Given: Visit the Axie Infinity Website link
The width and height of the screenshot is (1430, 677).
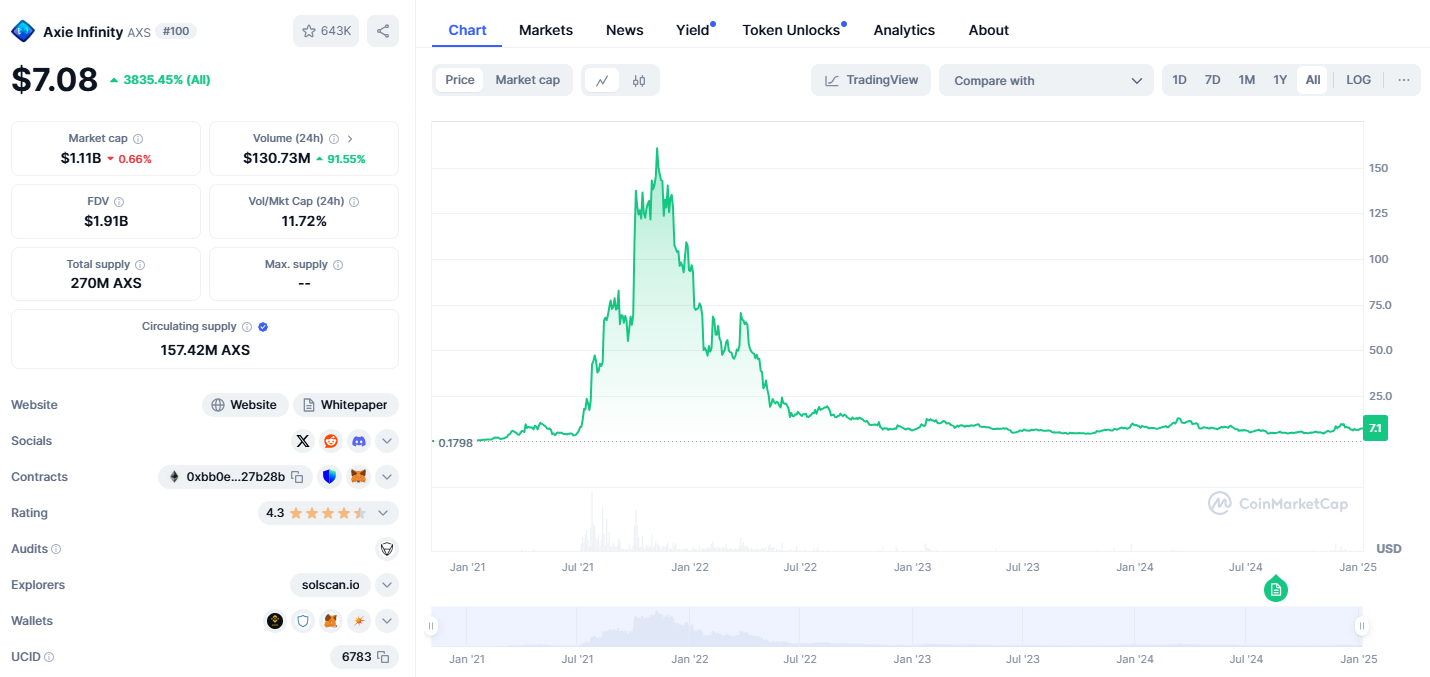Looking at the screenshot, I should [245, 405].
